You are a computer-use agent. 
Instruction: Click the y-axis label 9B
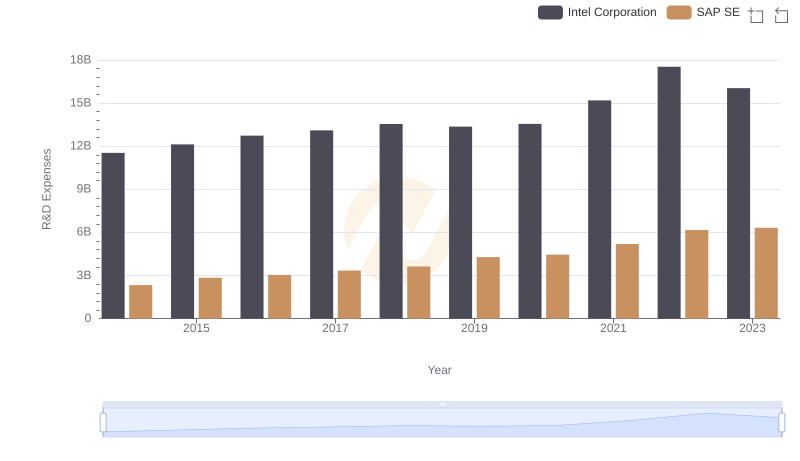click(x=84, y=189)
